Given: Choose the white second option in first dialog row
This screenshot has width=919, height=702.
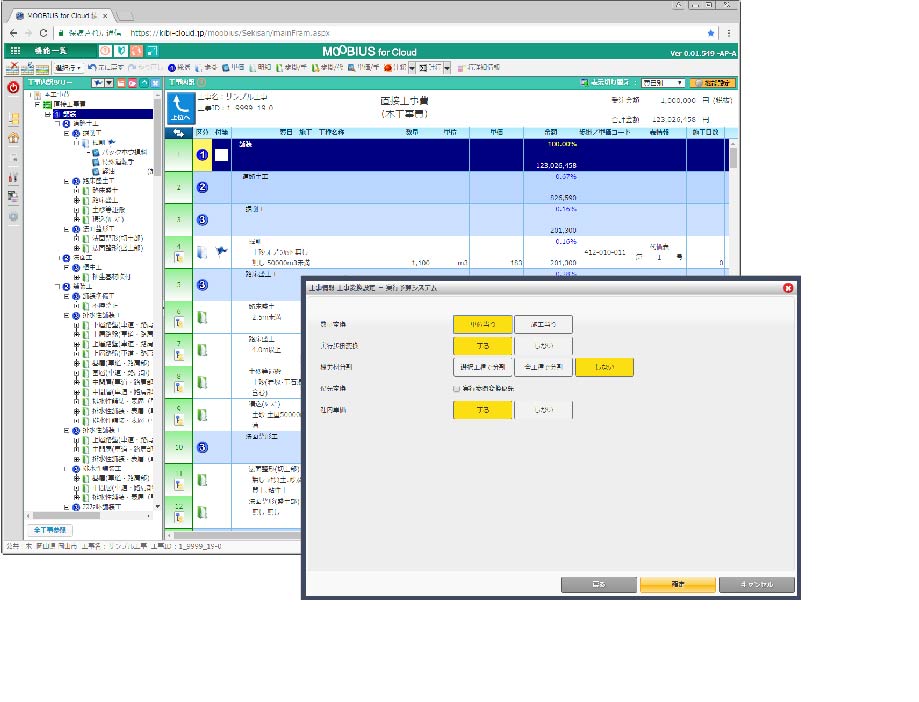Looking at the screenshot, I should [543, 323].
